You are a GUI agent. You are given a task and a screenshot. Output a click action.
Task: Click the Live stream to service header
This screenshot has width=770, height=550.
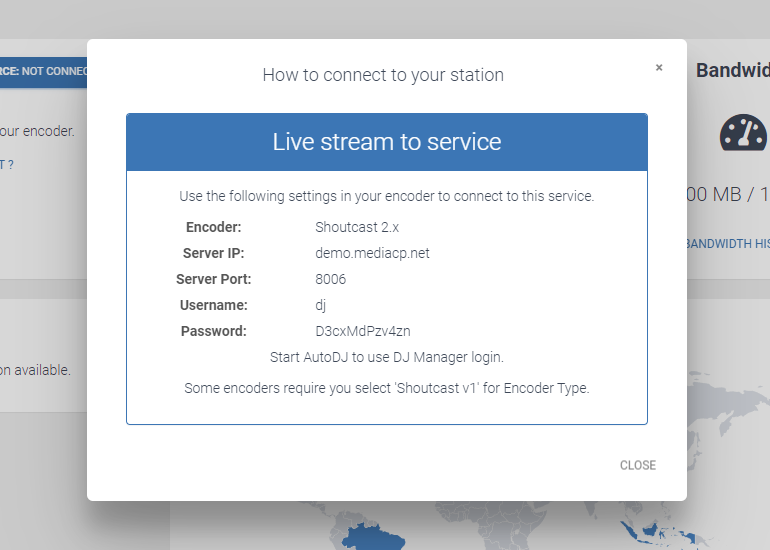pos(387,142)
